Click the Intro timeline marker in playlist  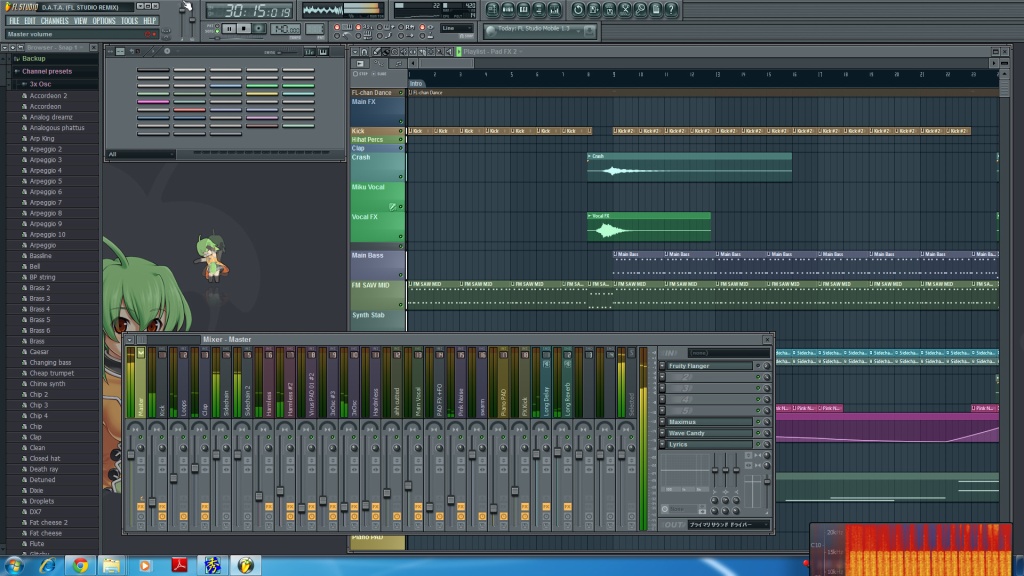click(416, 84)
